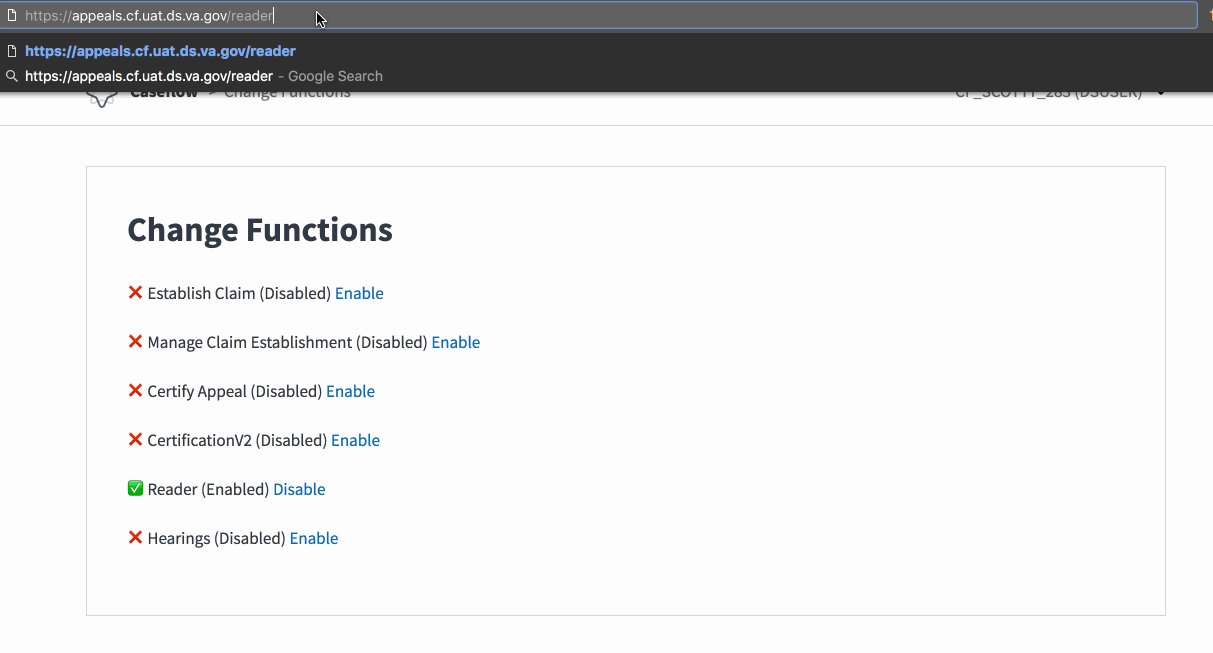Click the 'Manage Claim Establishment (Disabled)' text
The image size is (1213, 653).
click(x=287, y=342)
